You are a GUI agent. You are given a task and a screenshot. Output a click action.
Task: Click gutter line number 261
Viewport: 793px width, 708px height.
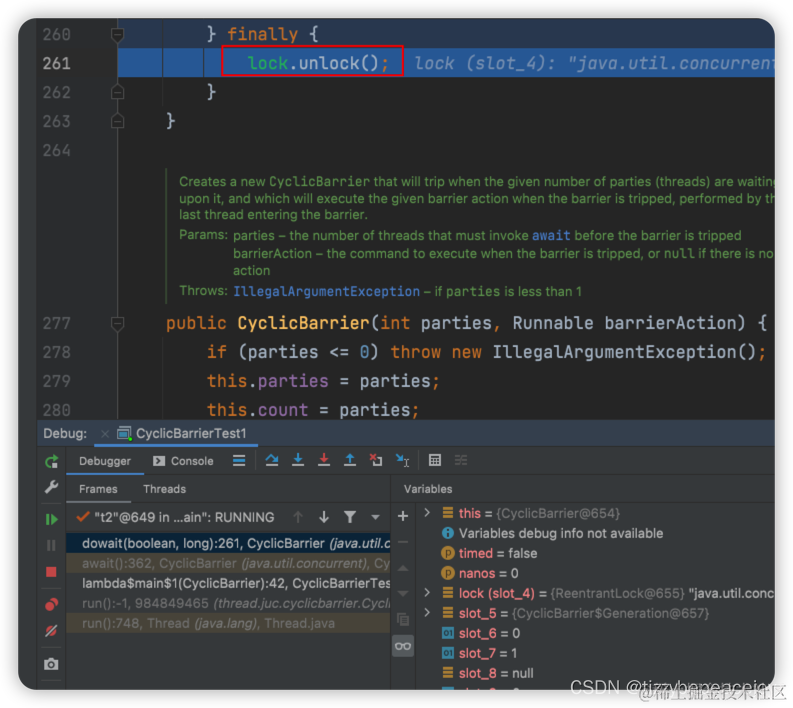(56, 63)
